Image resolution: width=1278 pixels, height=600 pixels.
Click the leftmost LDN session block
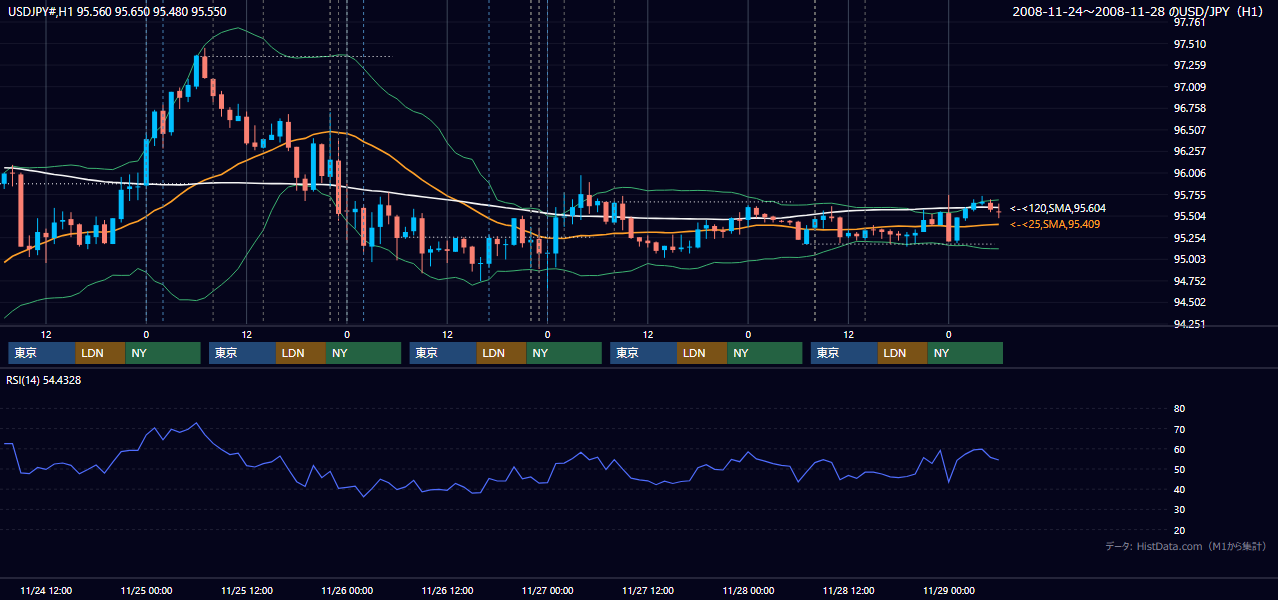tap(101, 353)
